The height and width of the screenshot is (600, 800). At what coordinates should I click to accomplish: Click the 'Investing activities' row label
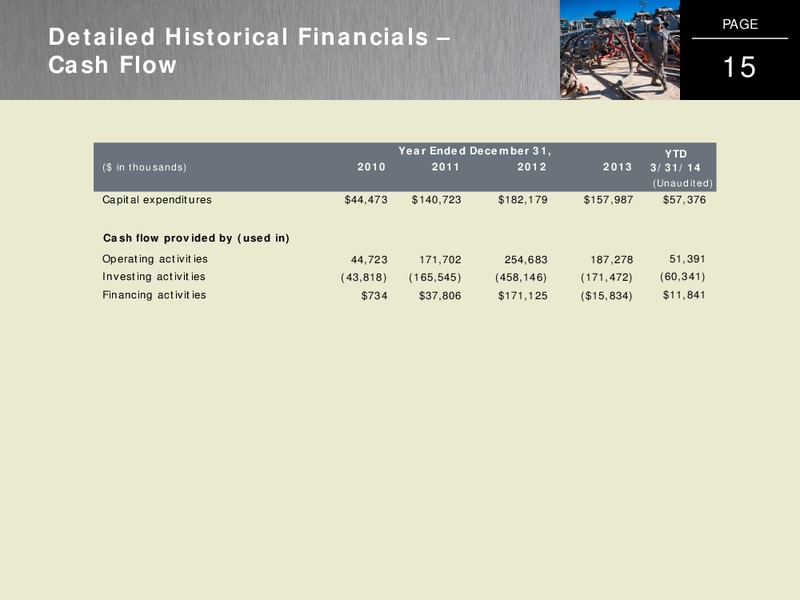click(154, 277)
